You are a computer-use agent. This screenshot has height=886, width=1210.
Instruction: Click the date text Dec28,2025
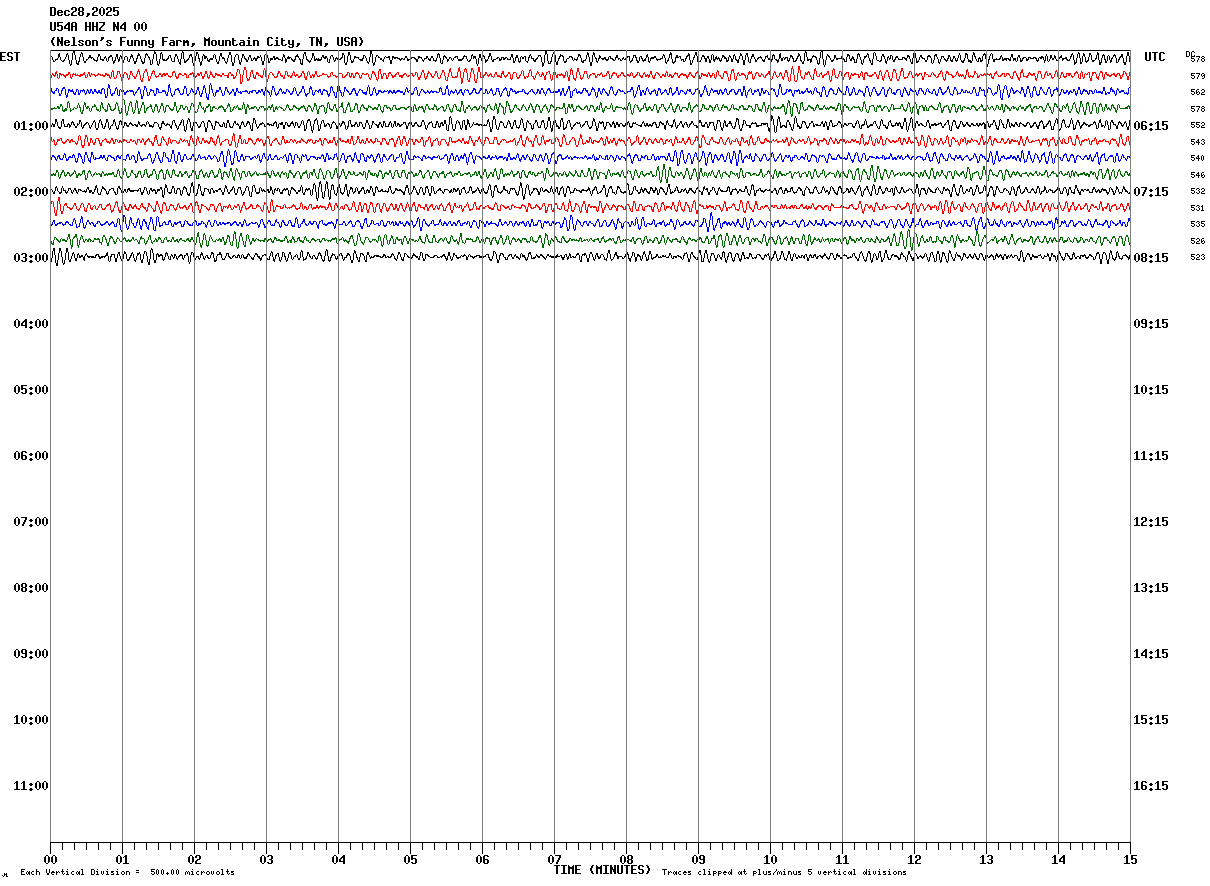tap(84, 12)
